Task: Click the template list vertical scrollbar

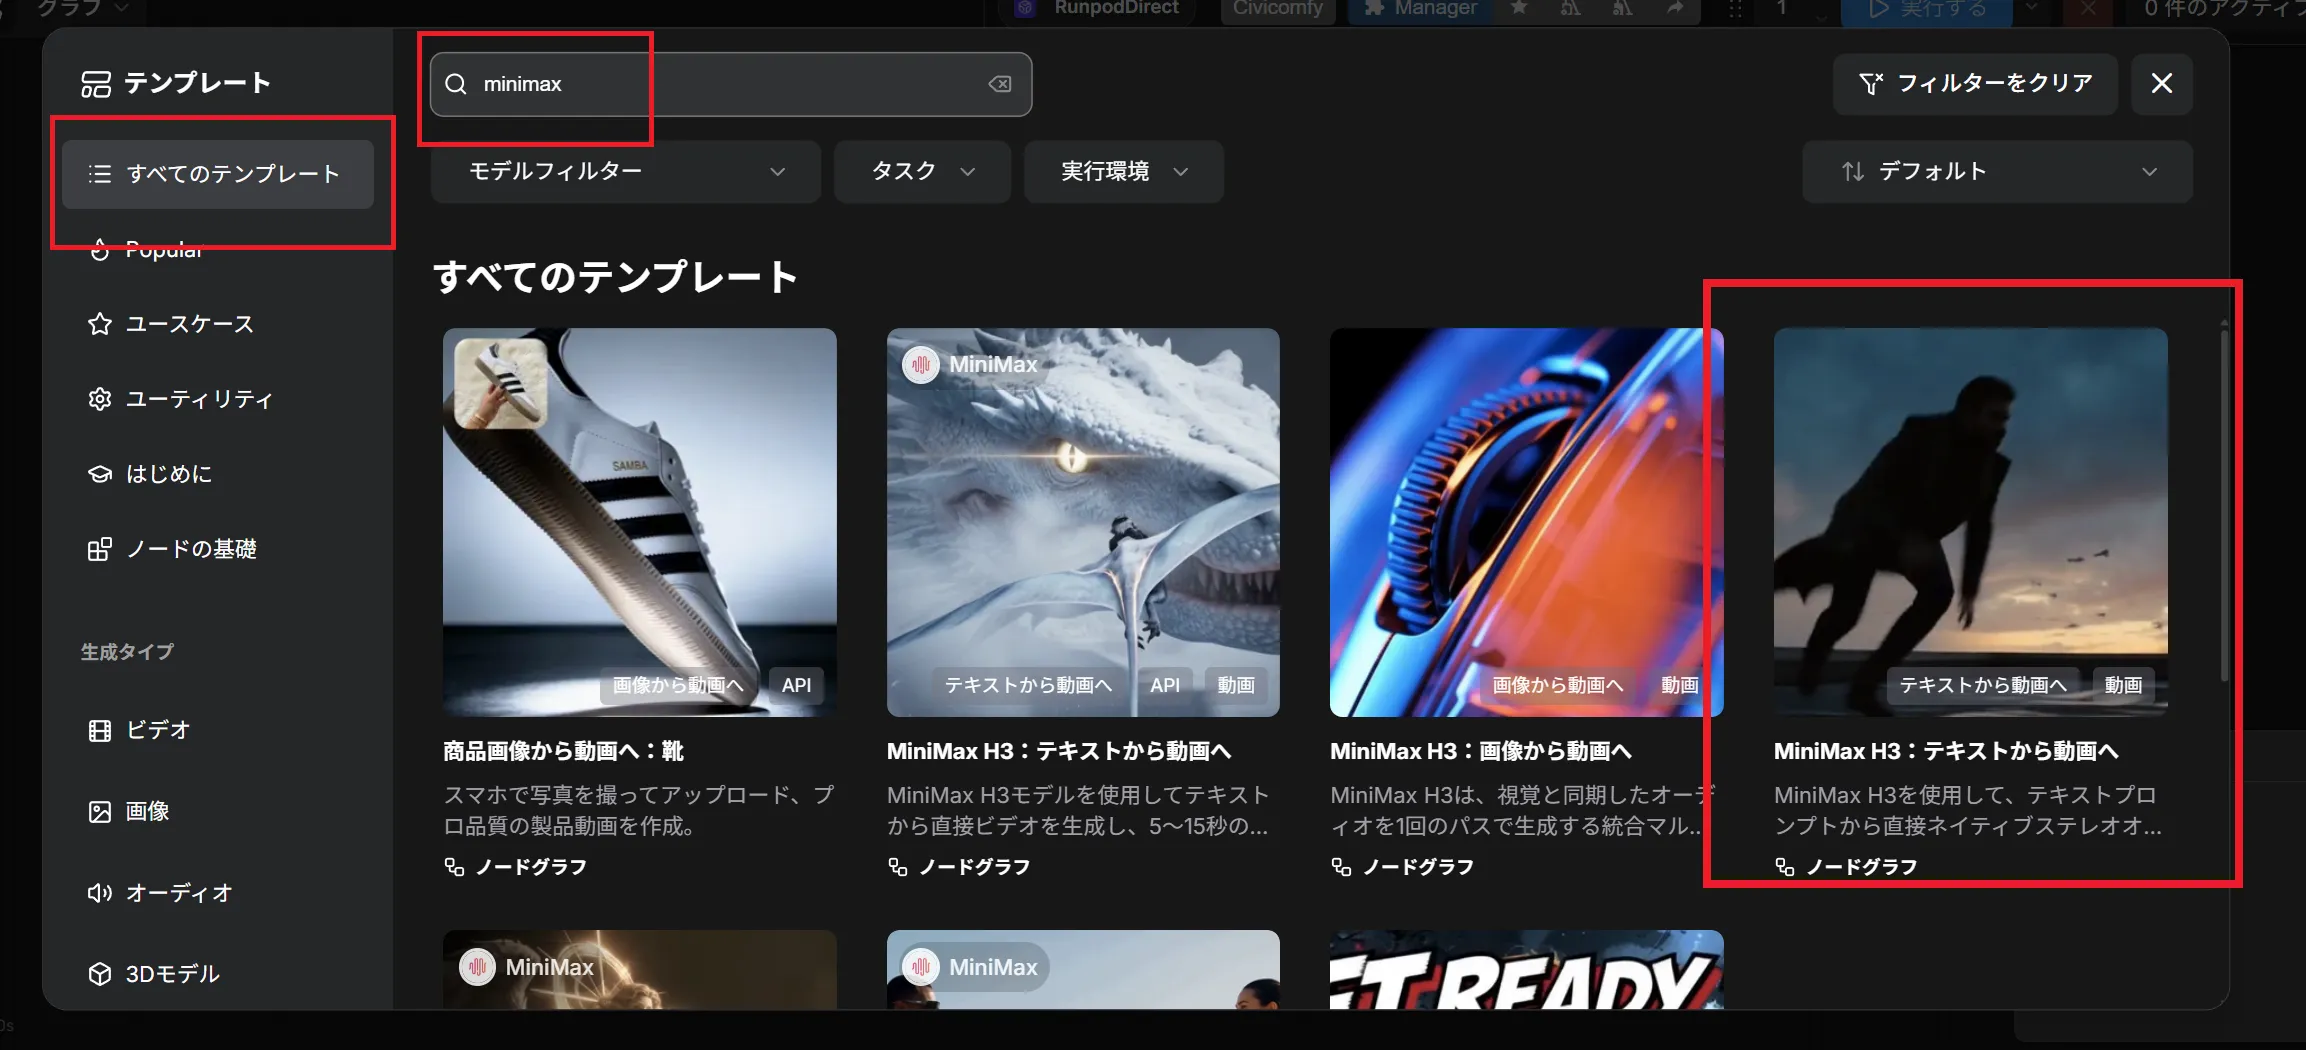Action: coord(2224,505)
